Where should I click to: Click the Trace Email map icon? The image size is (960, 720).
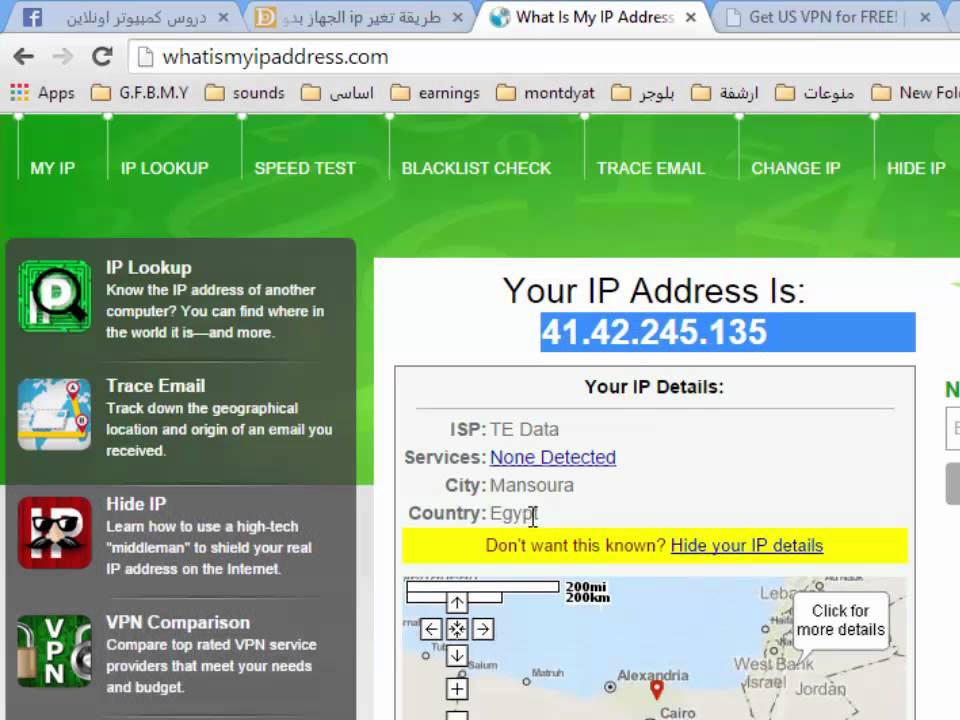coord(54,414)
